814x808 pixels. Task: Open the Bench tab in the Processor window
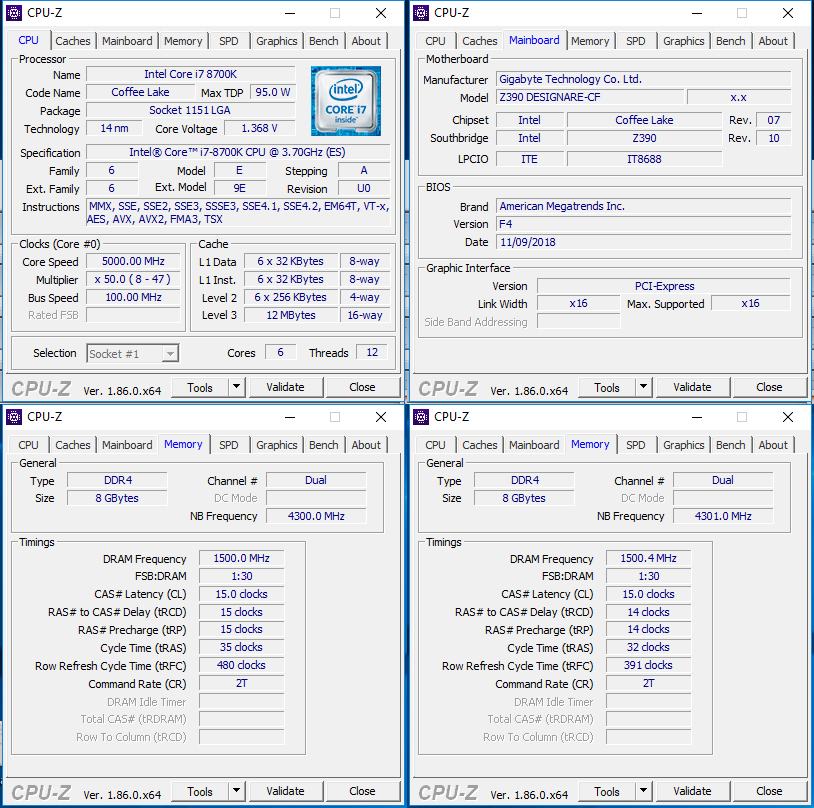point(323,41)
